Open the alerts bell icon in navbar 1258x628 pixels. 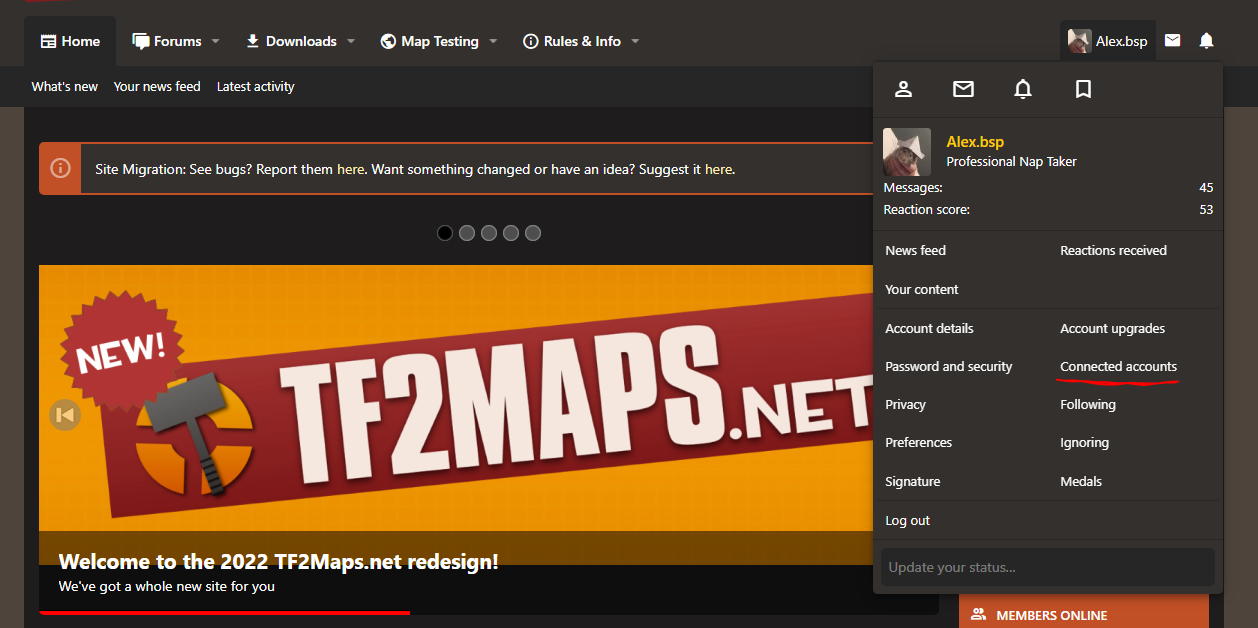click(1207, 41)
